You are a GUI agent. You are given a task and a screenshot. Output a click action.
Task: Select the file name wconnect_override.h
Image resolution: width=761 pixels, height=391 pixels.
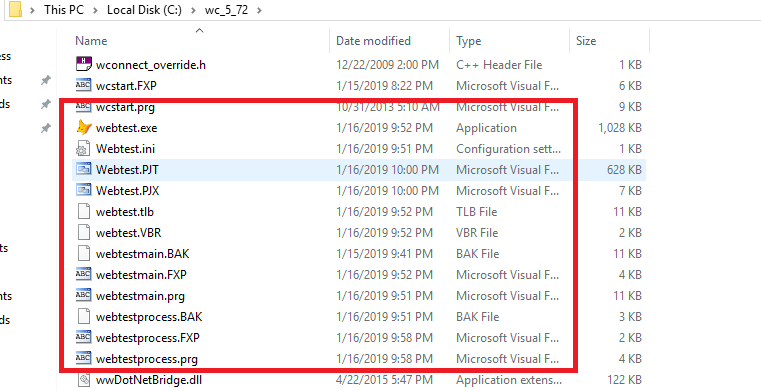[x=151, y=65]
